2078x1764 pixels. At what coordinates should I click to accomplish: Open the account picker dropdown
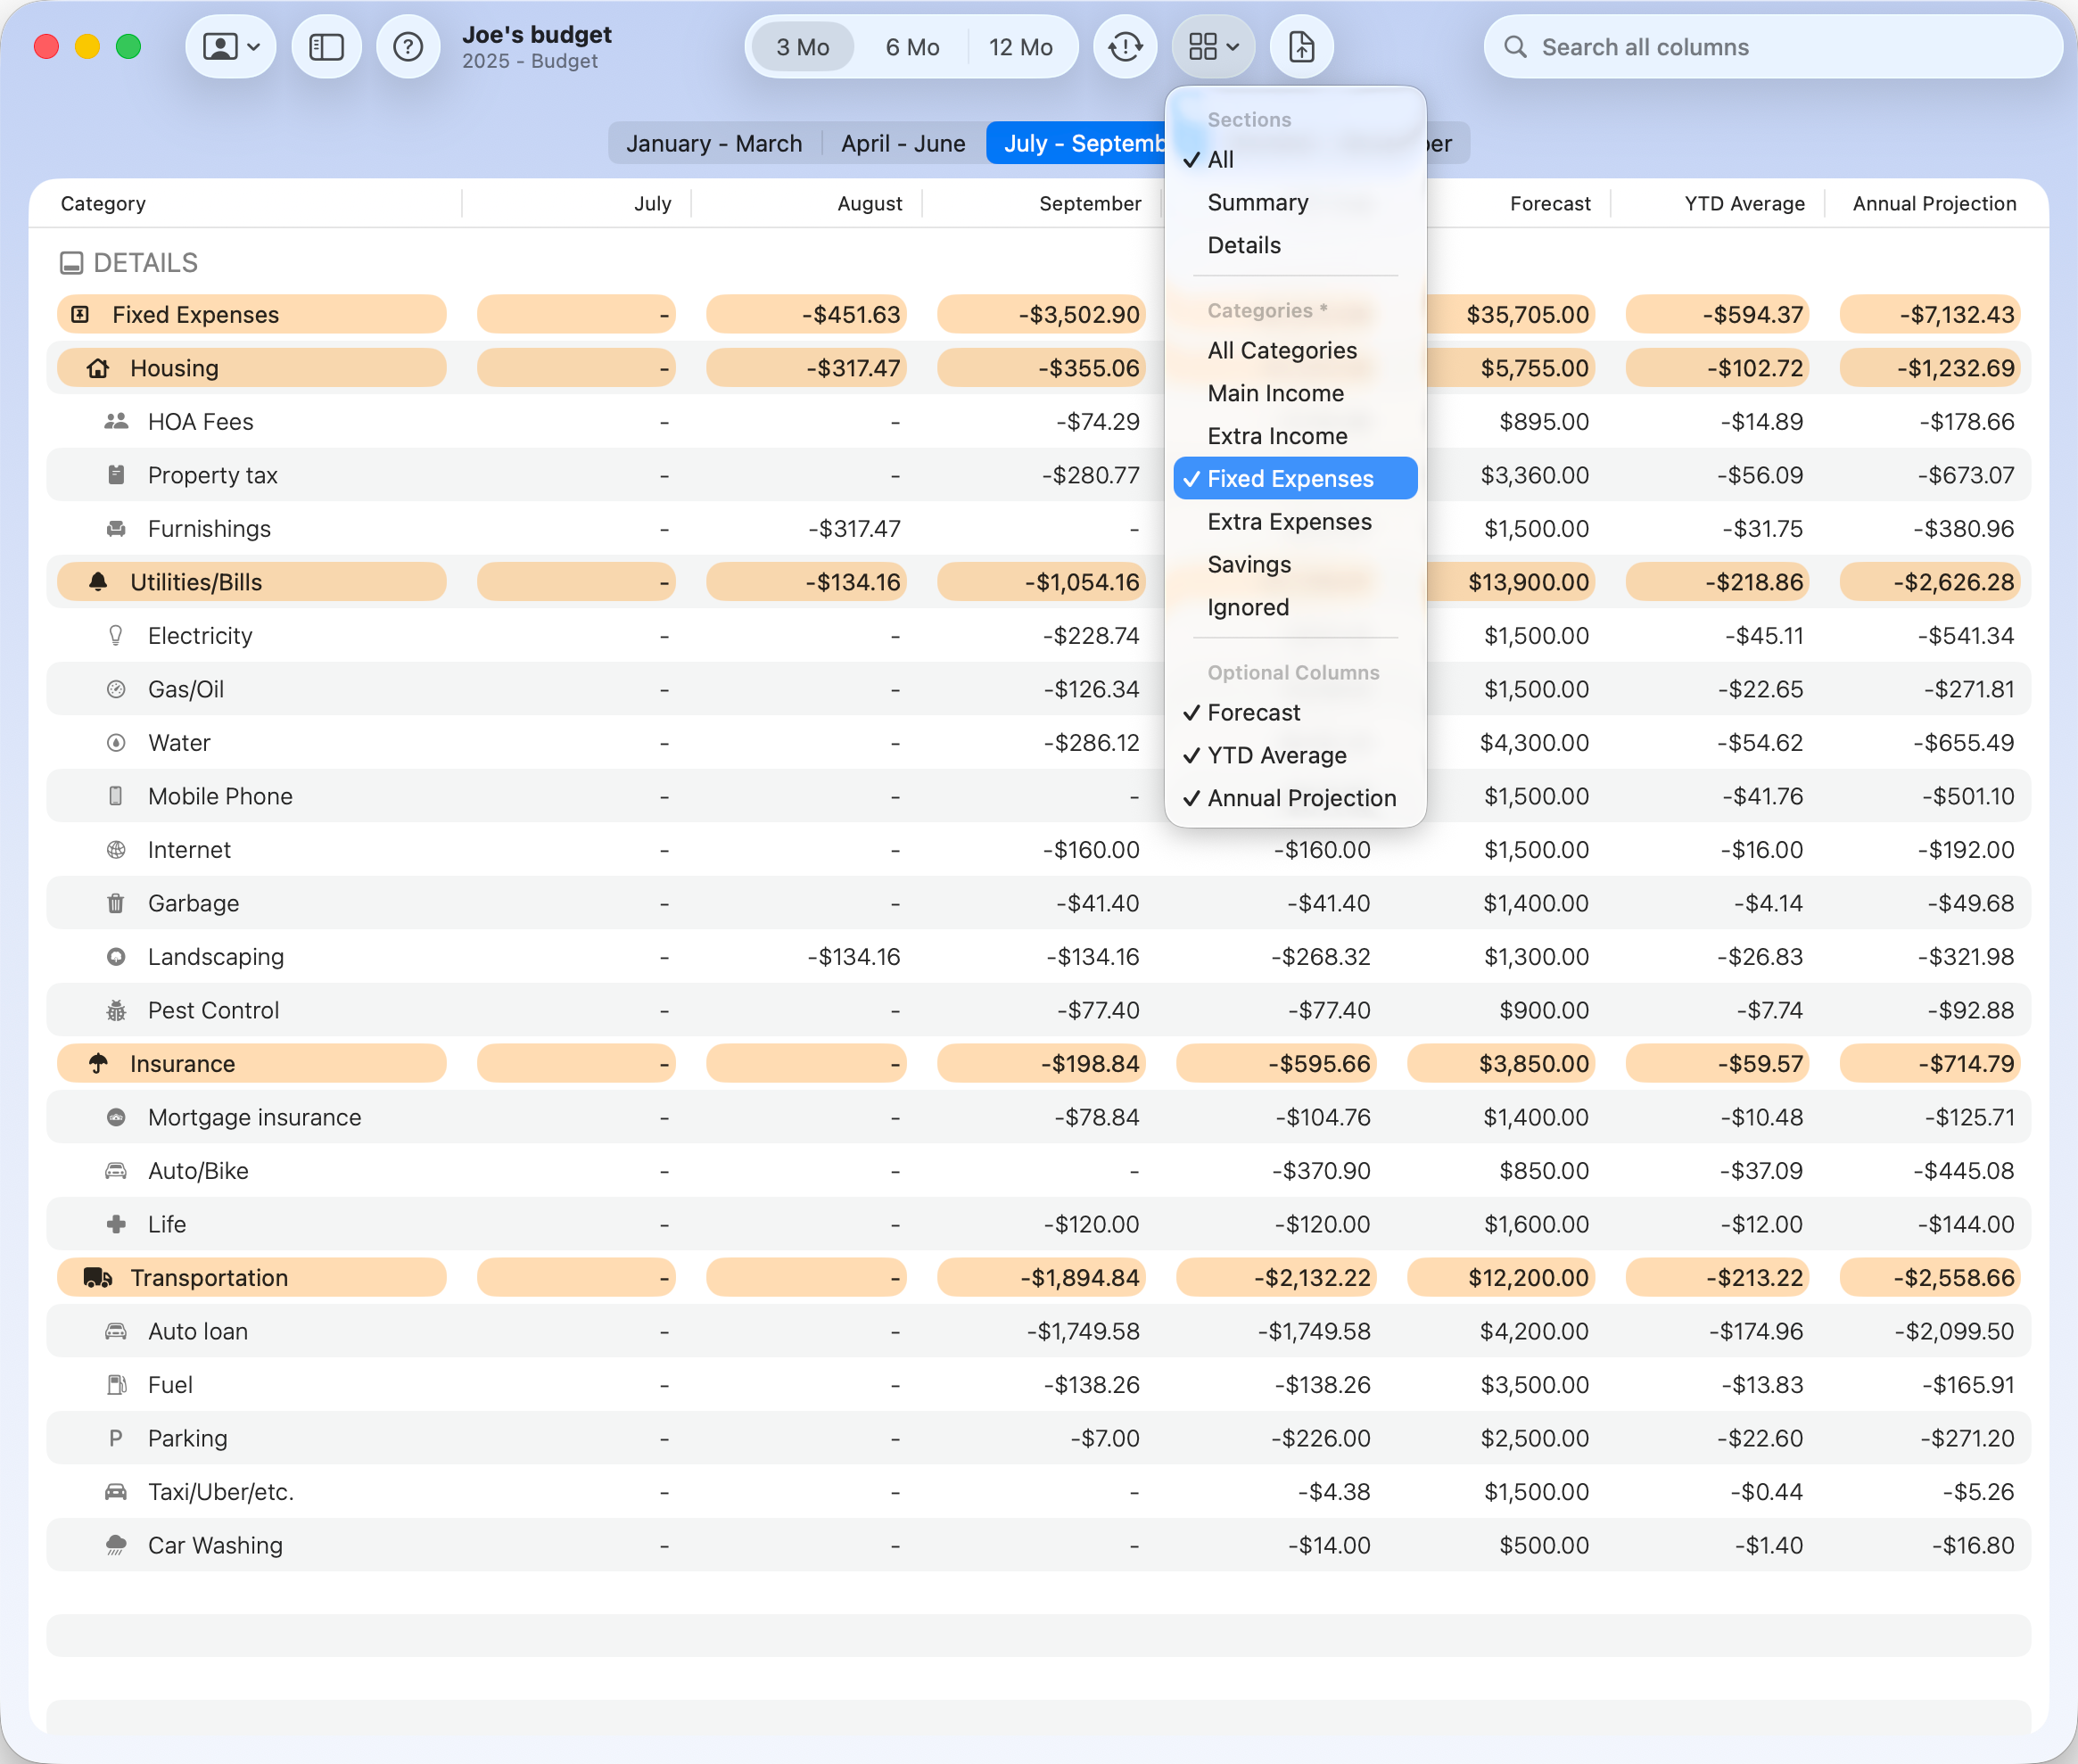231,47
